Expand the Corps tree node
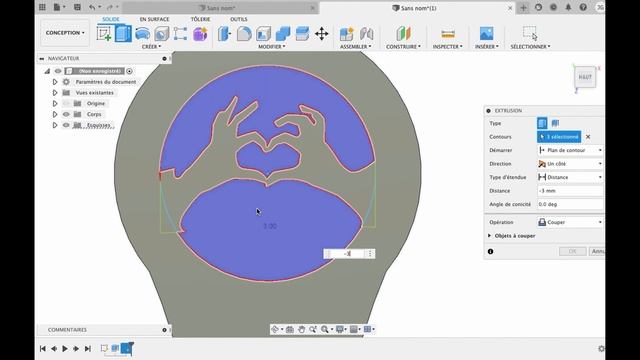Image resolution: width=640 pixels, height=360 pixels. [x=55, y=114]
